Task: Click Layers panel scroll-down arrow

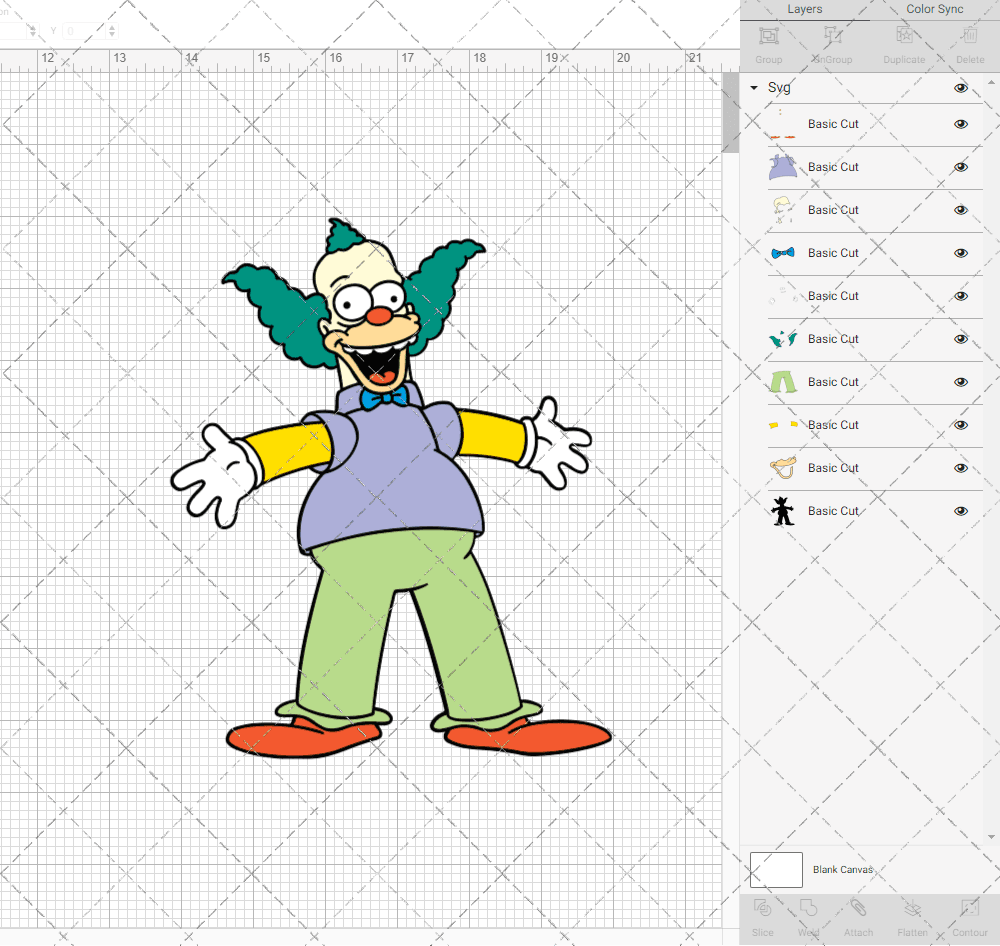Action: (x=991, y=837)
